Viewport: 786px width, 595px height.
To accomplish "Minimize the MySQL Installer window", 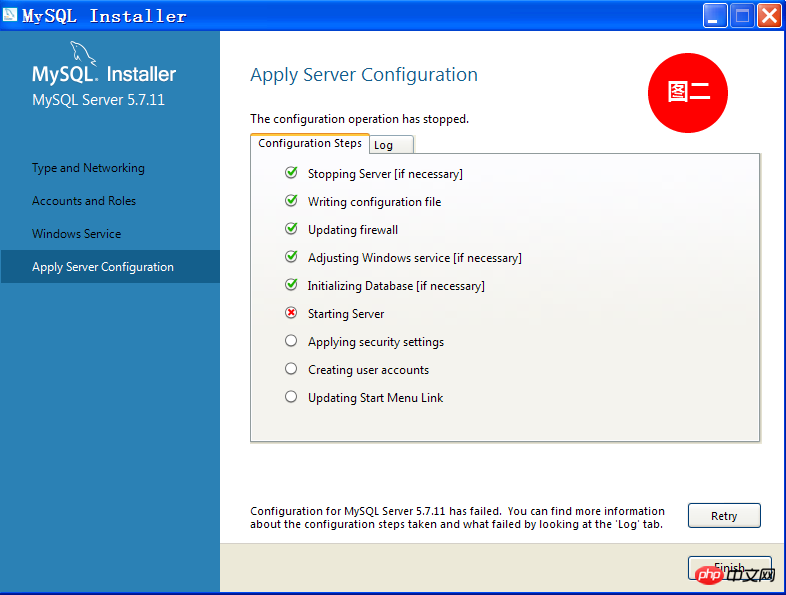I will pyautogui.click(x=714, y=16).
